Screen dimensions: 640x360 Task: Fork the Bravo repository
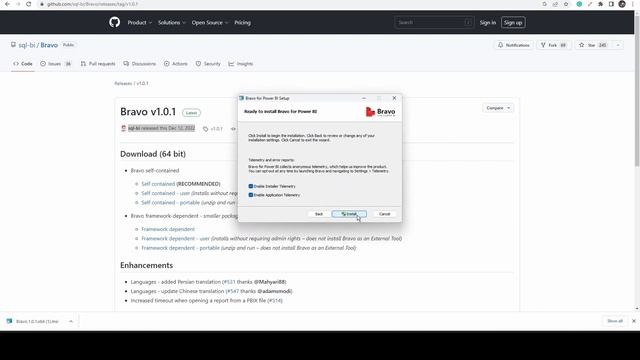(x=553, y=45)
